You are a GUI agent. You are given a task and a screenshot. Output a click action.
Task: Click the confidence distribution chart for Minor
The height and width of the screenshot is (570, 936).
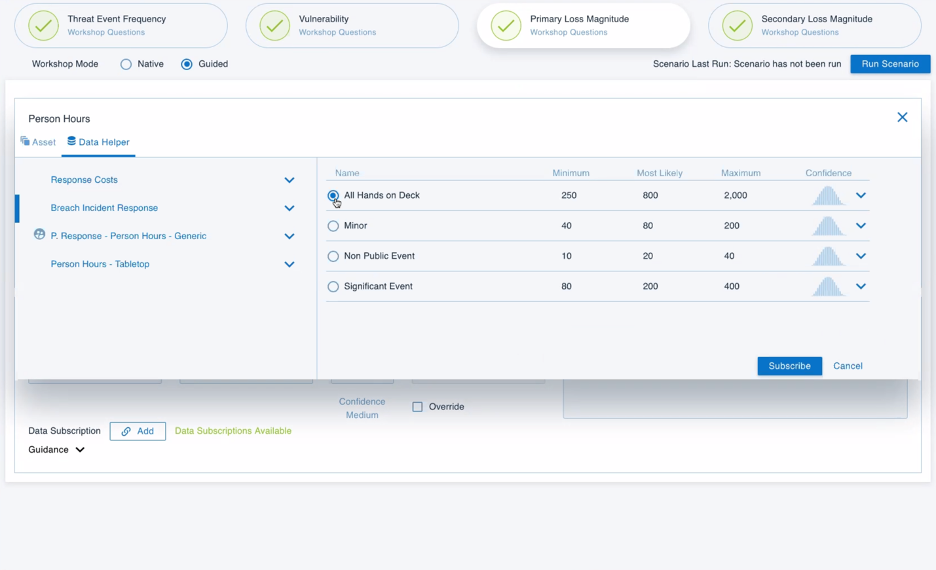[828, 226]
